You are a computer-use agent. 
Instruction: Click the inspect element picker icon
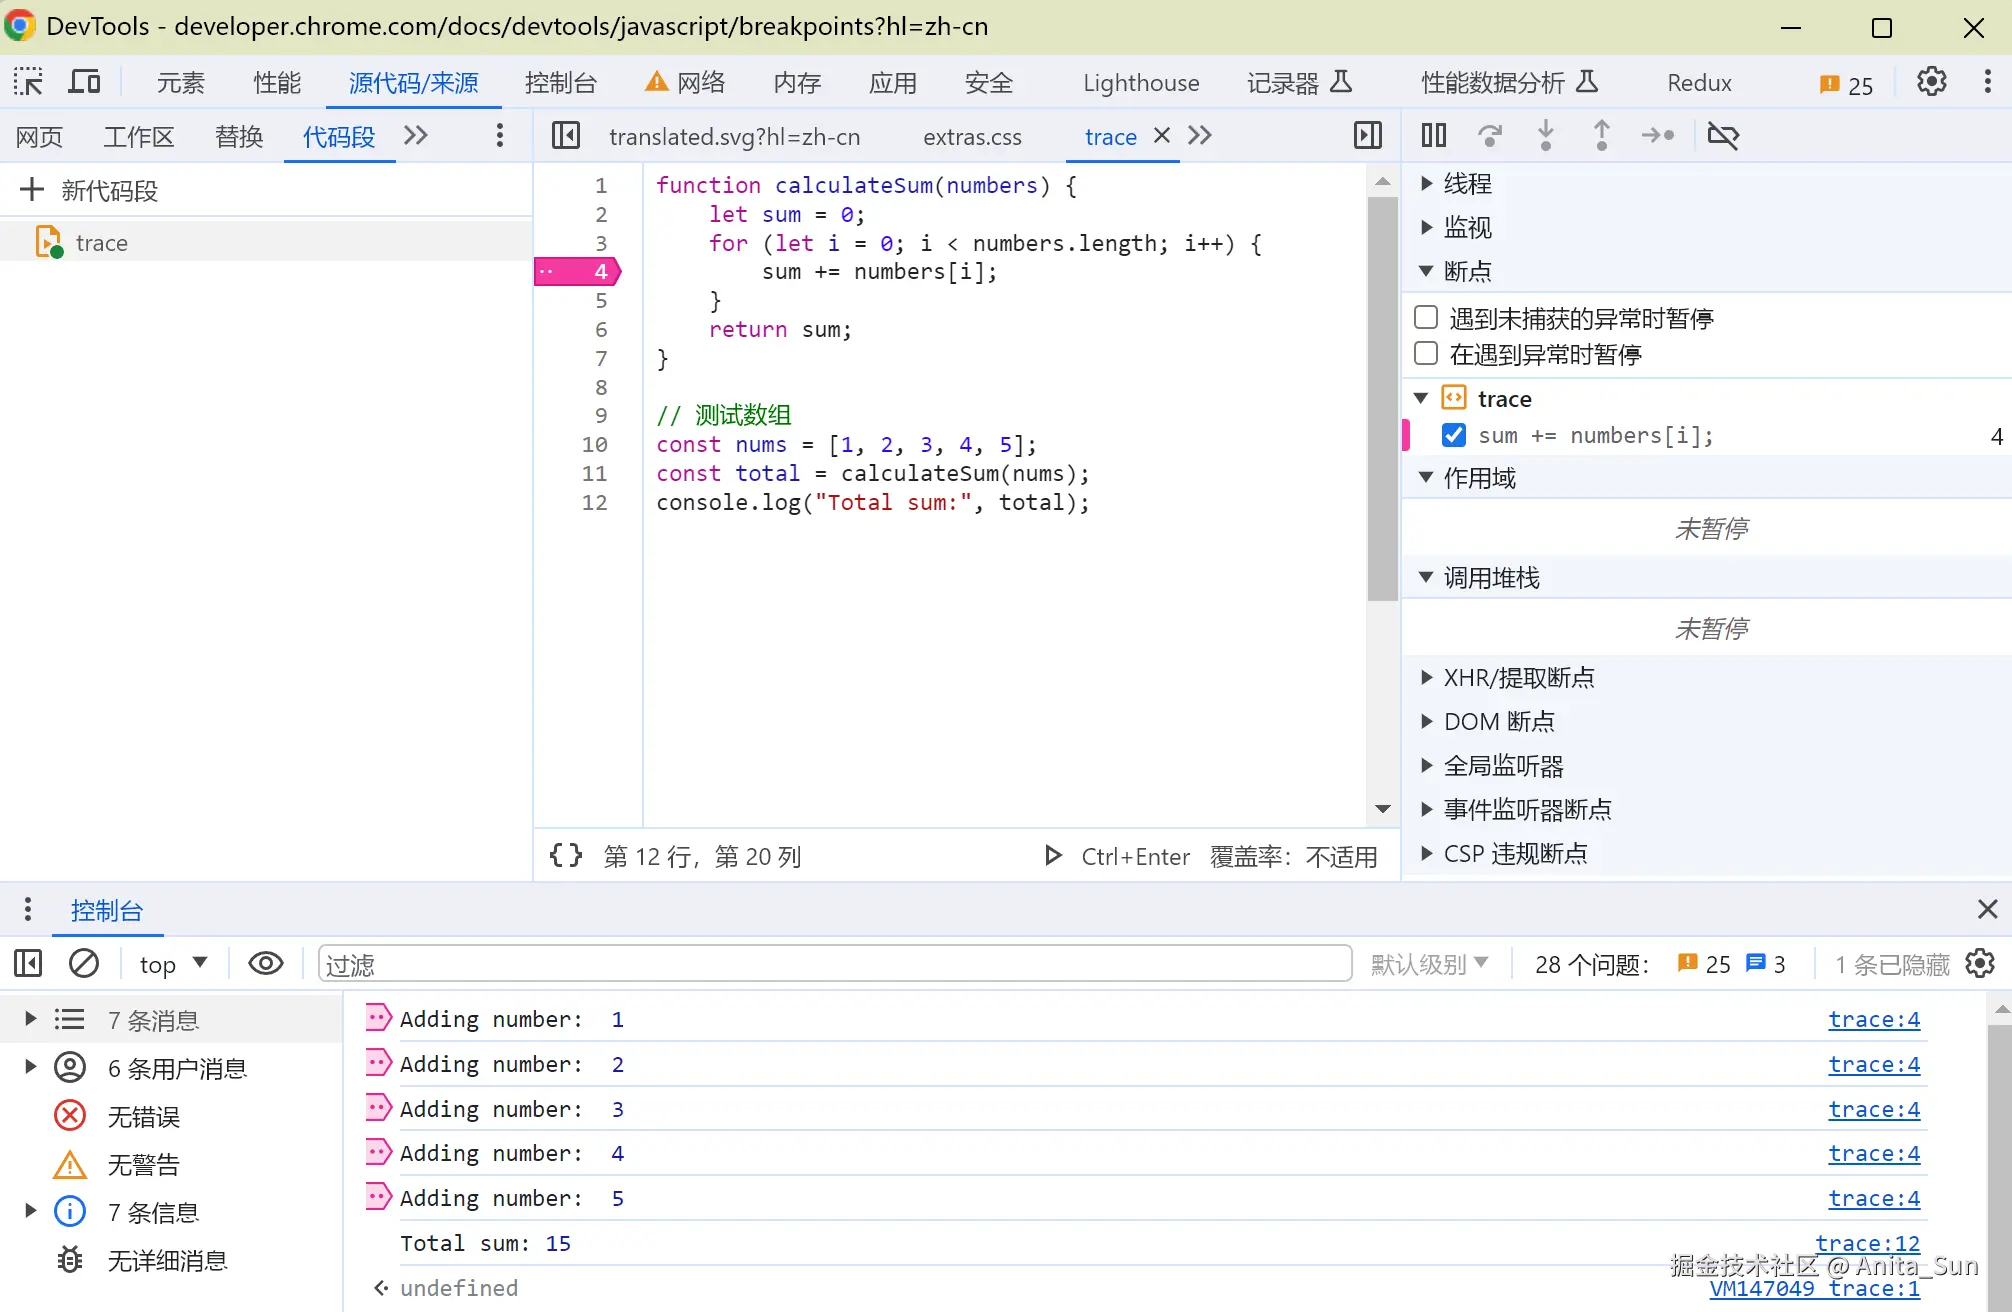click(x=28, y=82)
